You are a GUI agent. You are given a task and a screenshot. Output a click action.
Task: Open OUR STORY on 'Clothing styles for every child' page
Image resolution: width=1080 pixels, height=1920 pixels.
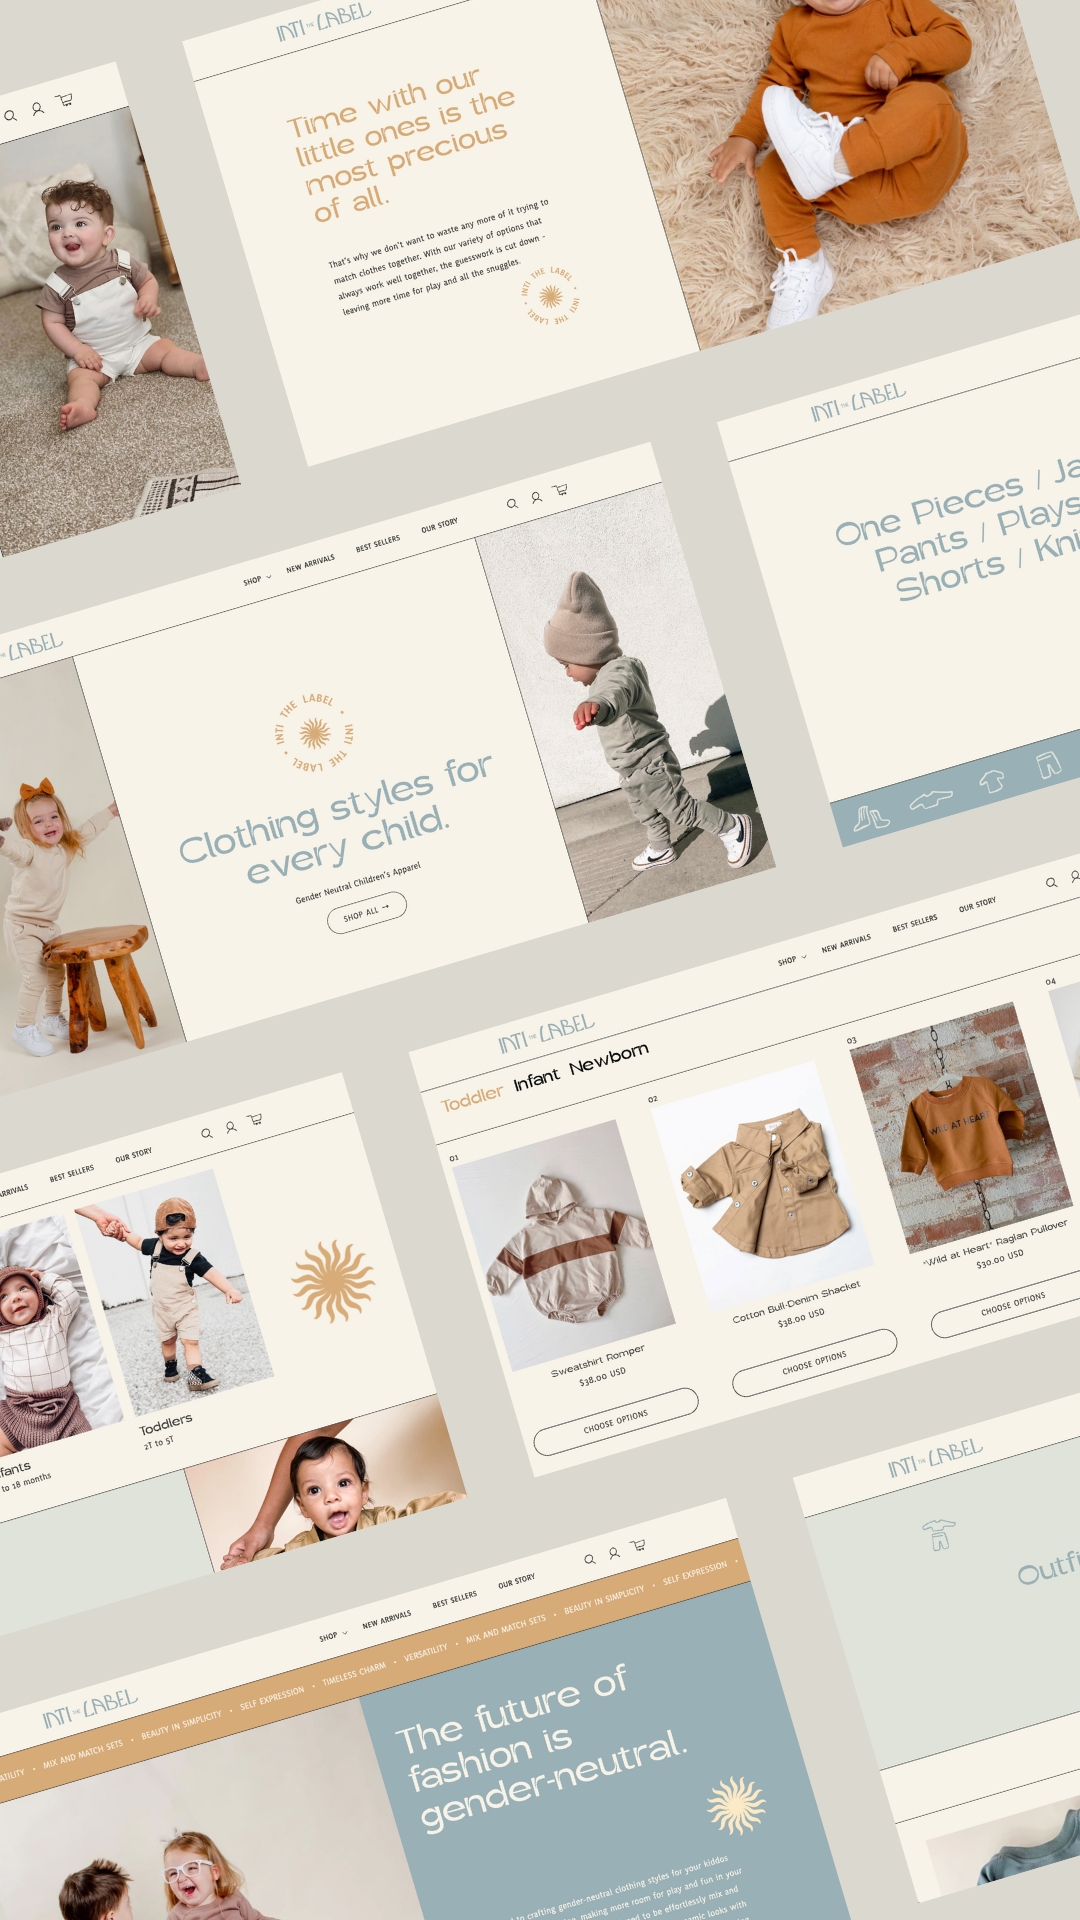click(x=439, y=526)
